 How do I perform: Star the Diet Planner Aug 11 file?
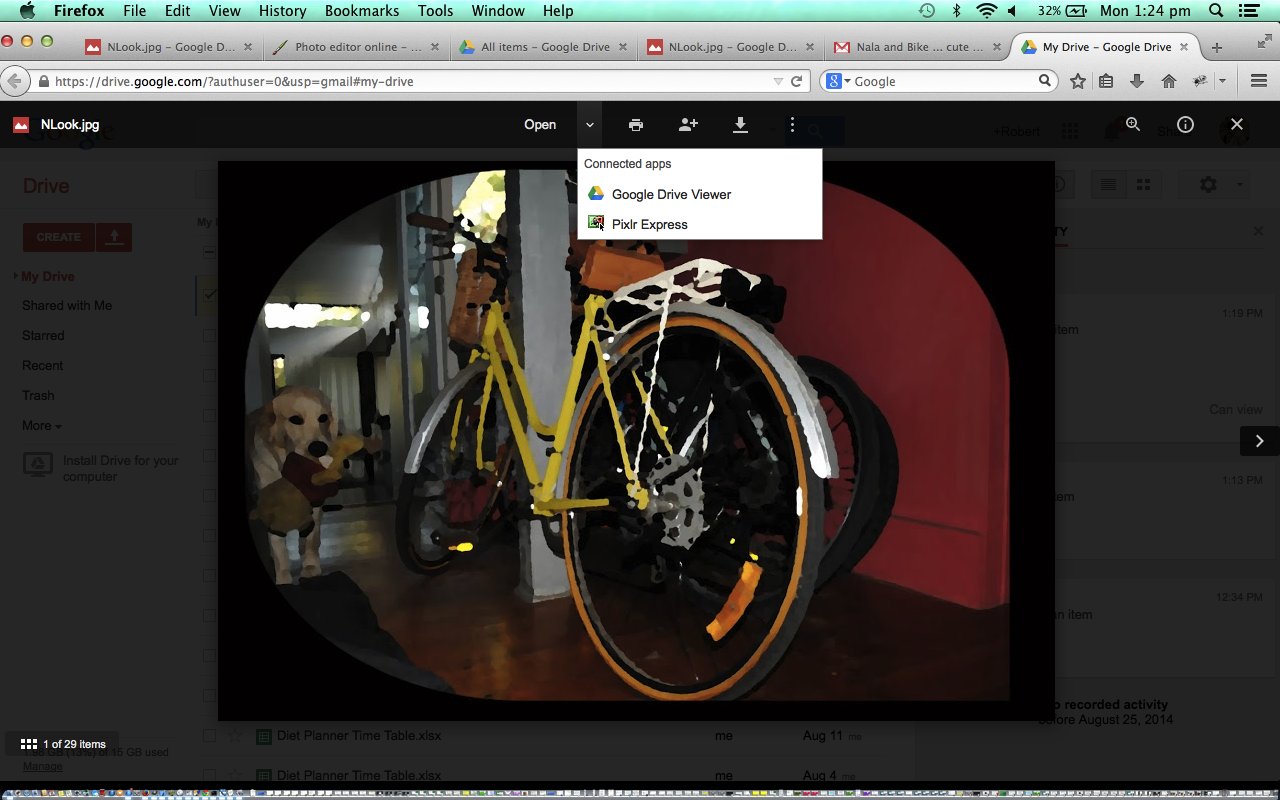point(235,736)
